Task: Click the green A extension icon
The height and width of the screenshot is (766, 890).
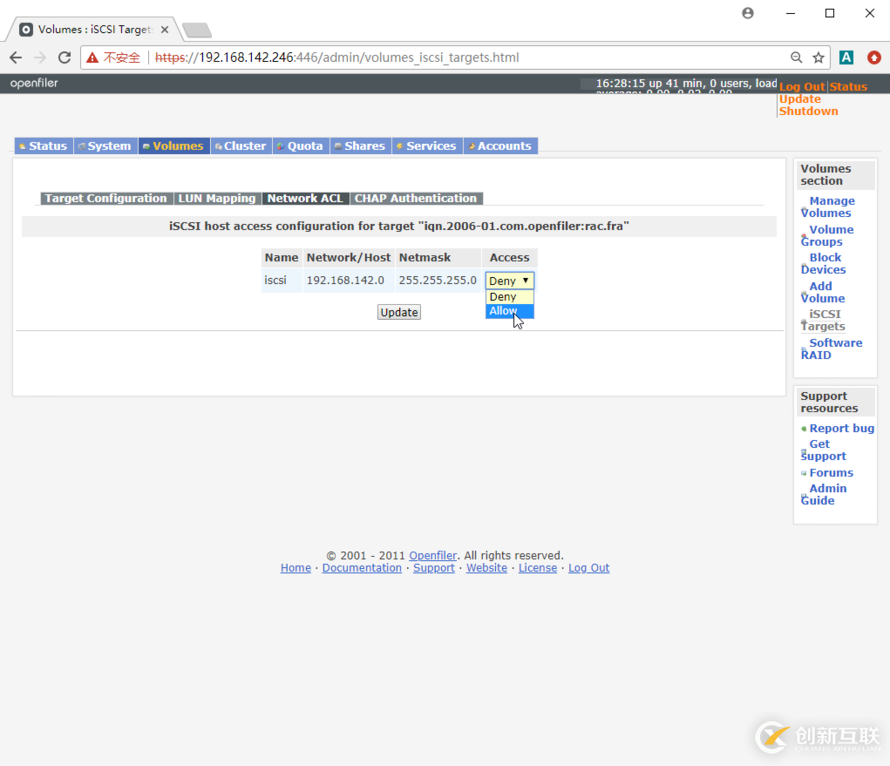Action: pos(846,58)
